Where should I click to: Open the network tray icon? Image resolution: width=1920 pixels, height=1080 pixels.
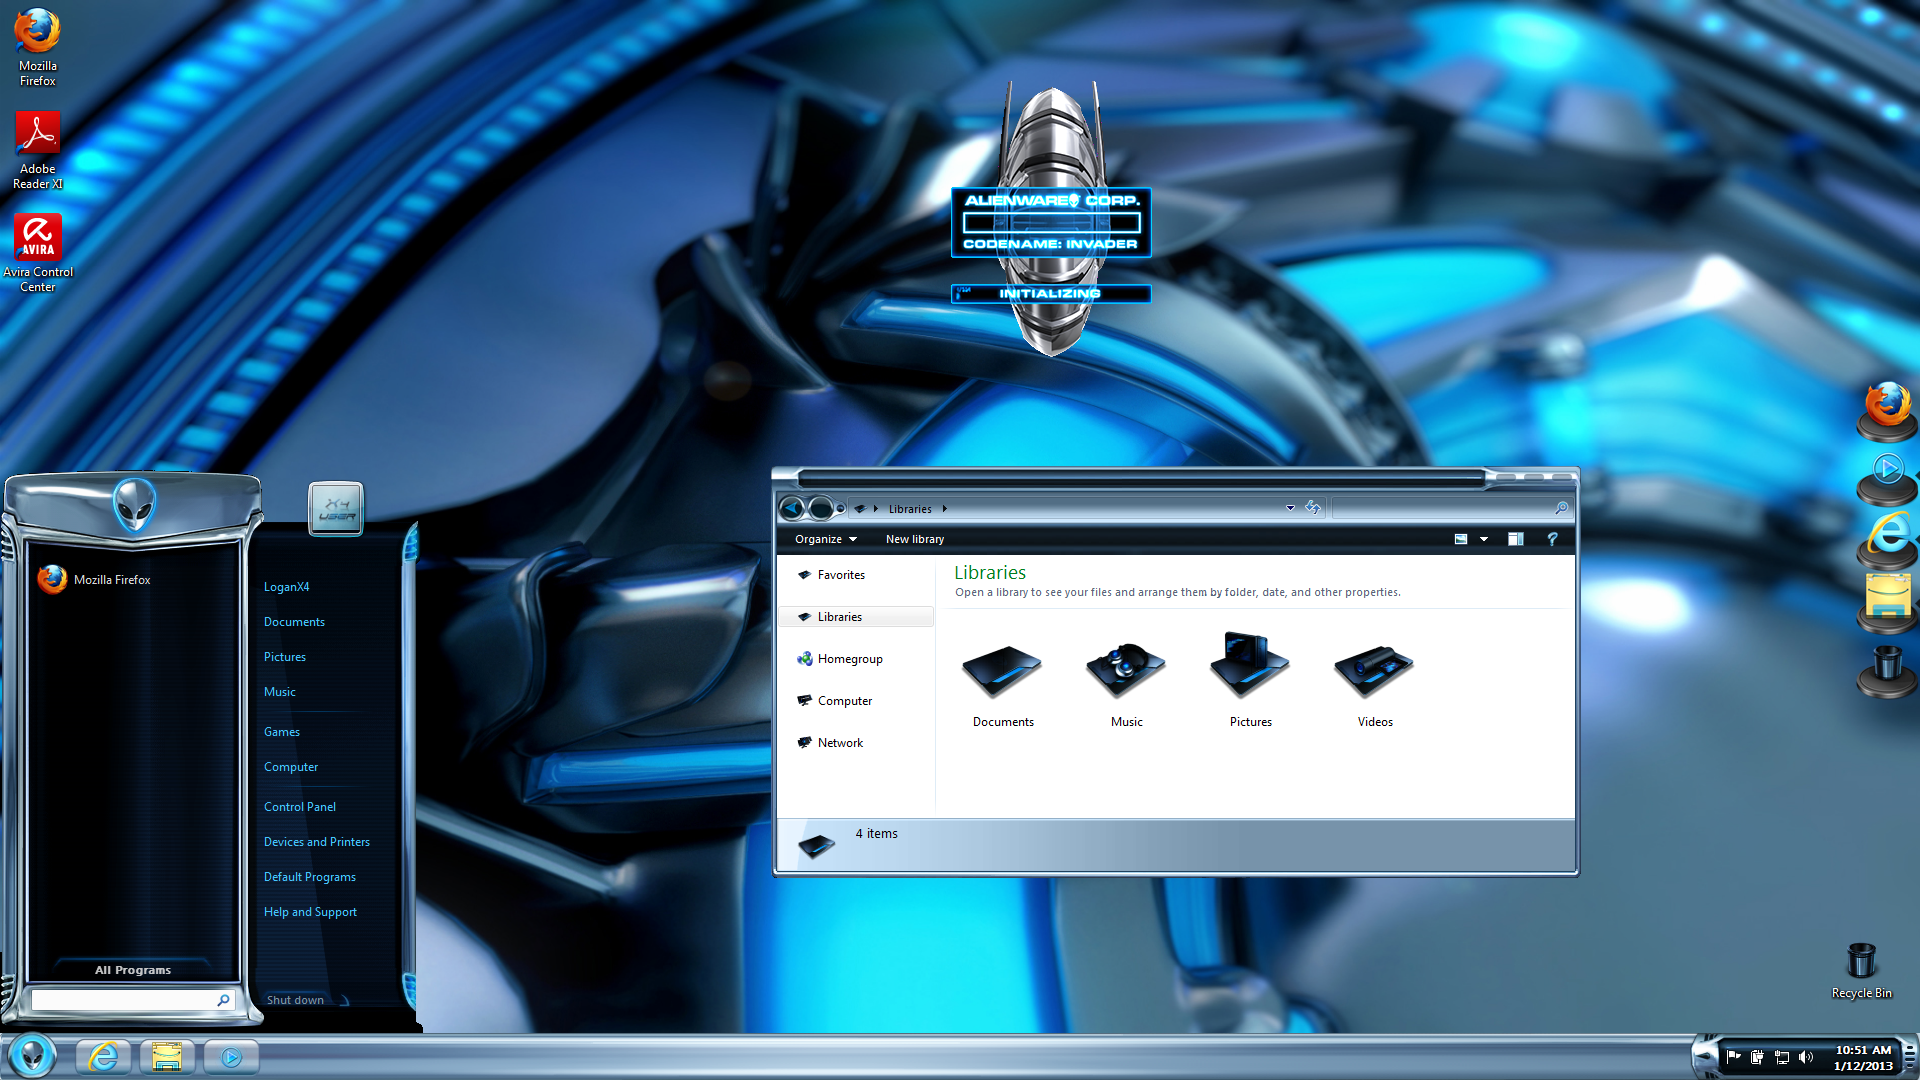(1781, 1057)
